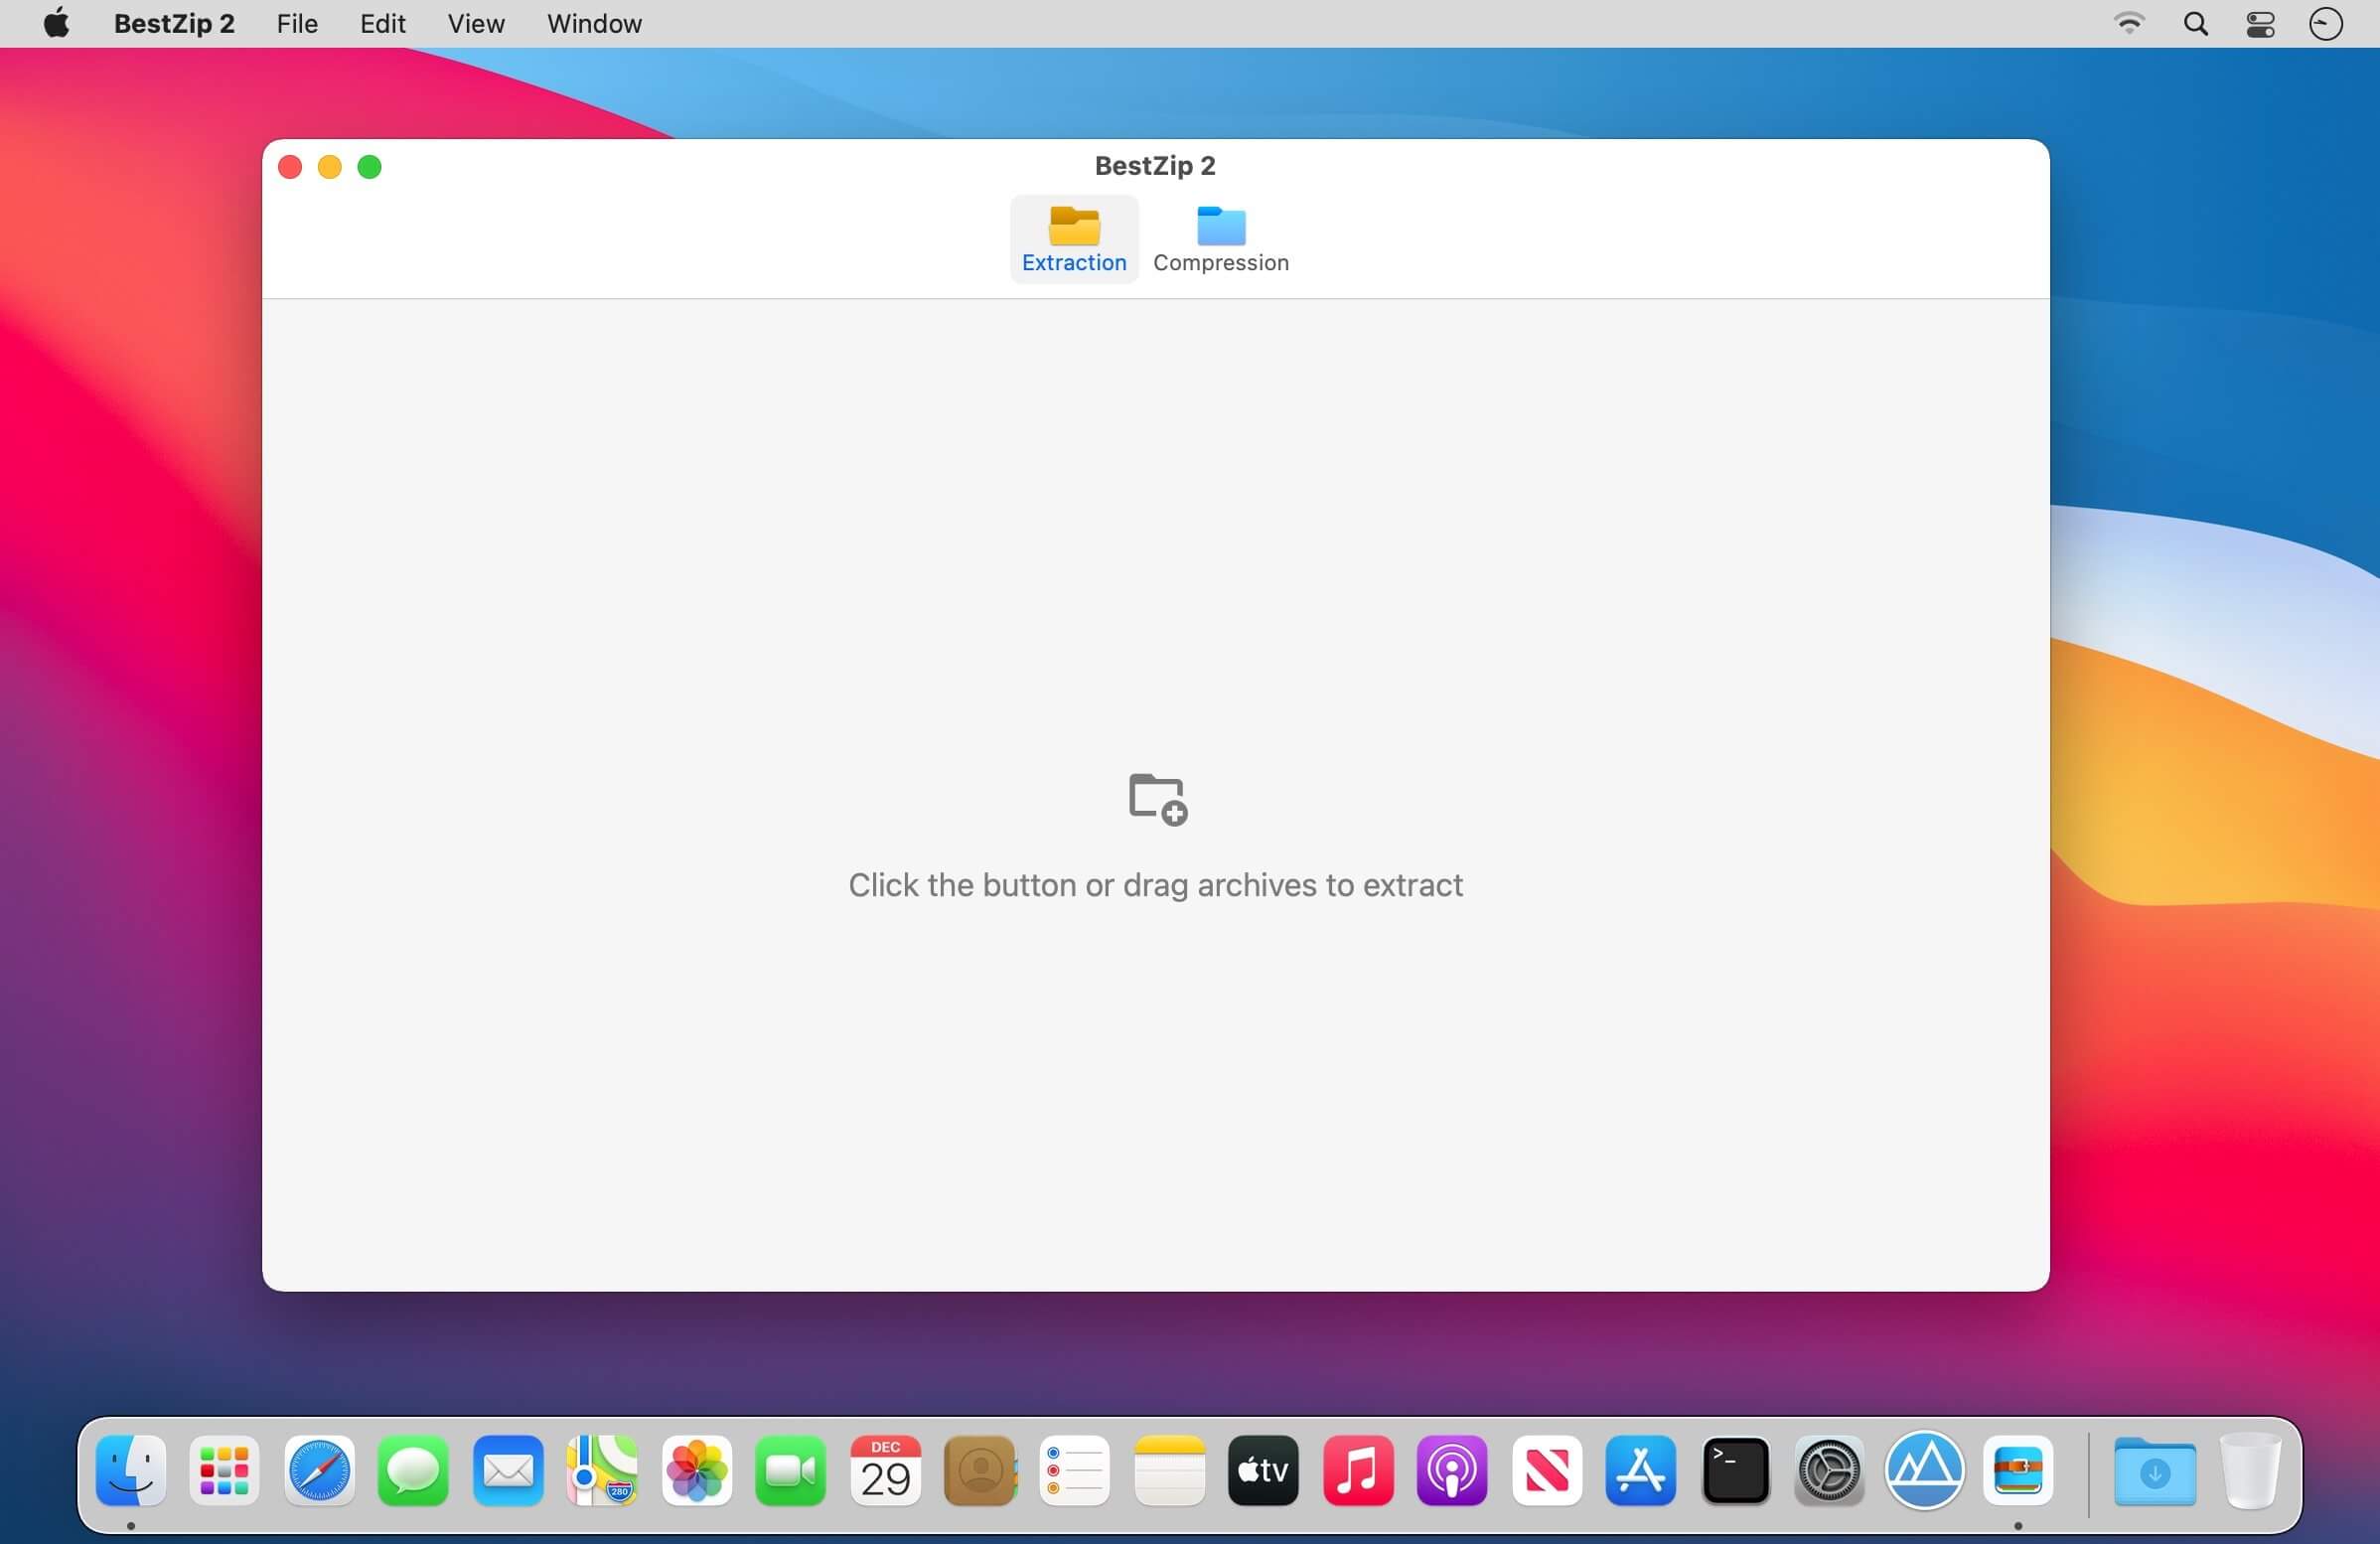Open Launchpad from the Dock
This screenshot has height=1544, width=2380.
(224, 1470)
